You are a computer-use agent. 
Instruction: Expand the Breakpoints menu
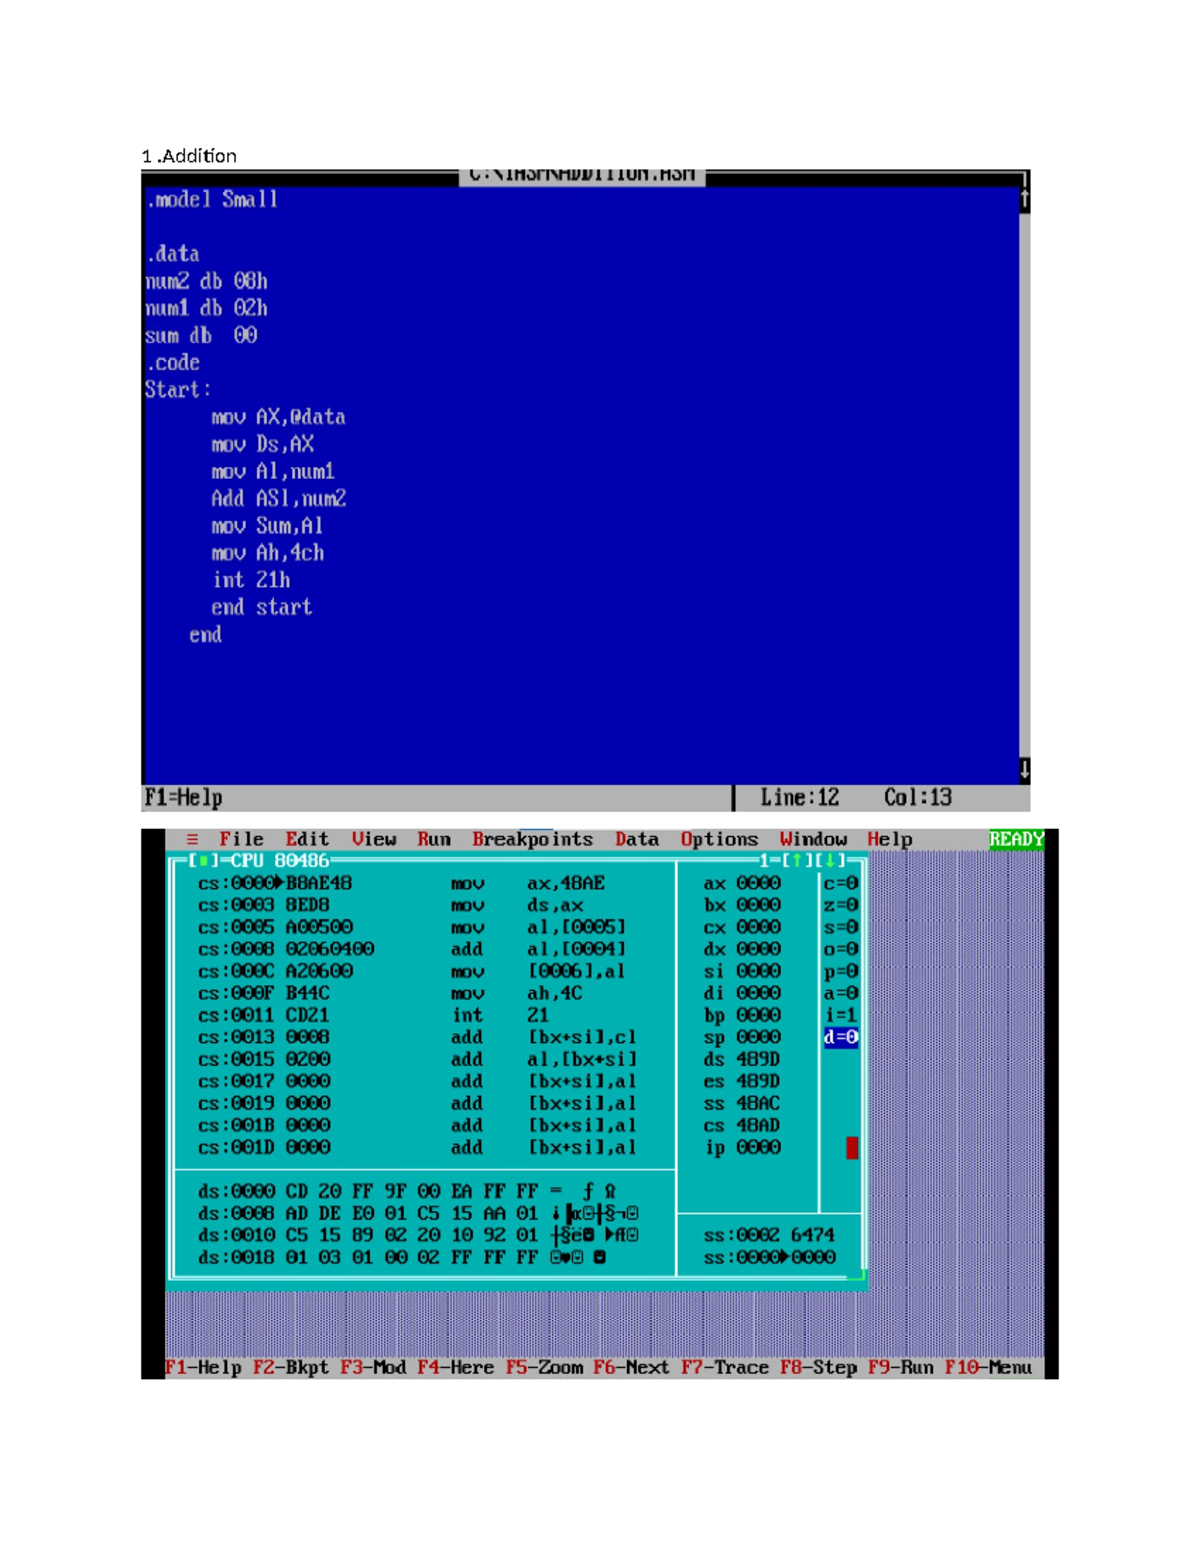(532, 840)
